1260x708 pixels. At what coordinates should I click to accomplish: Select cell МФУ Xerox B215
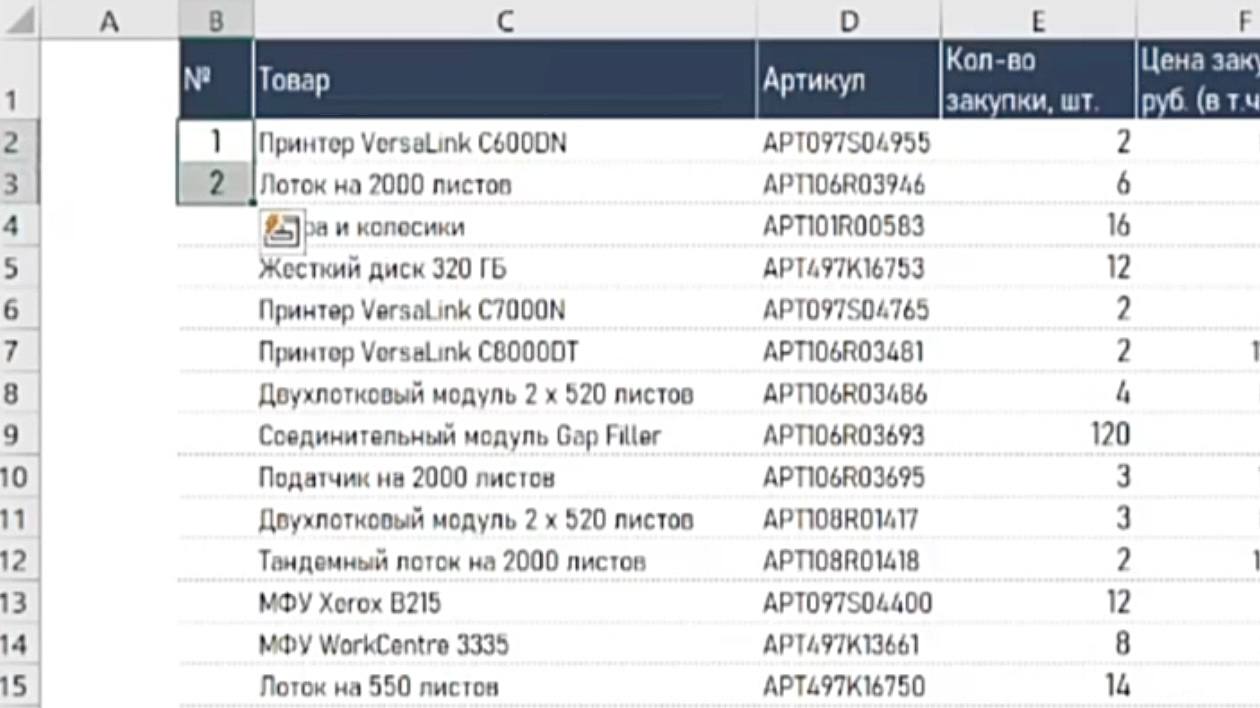(505, 603)
